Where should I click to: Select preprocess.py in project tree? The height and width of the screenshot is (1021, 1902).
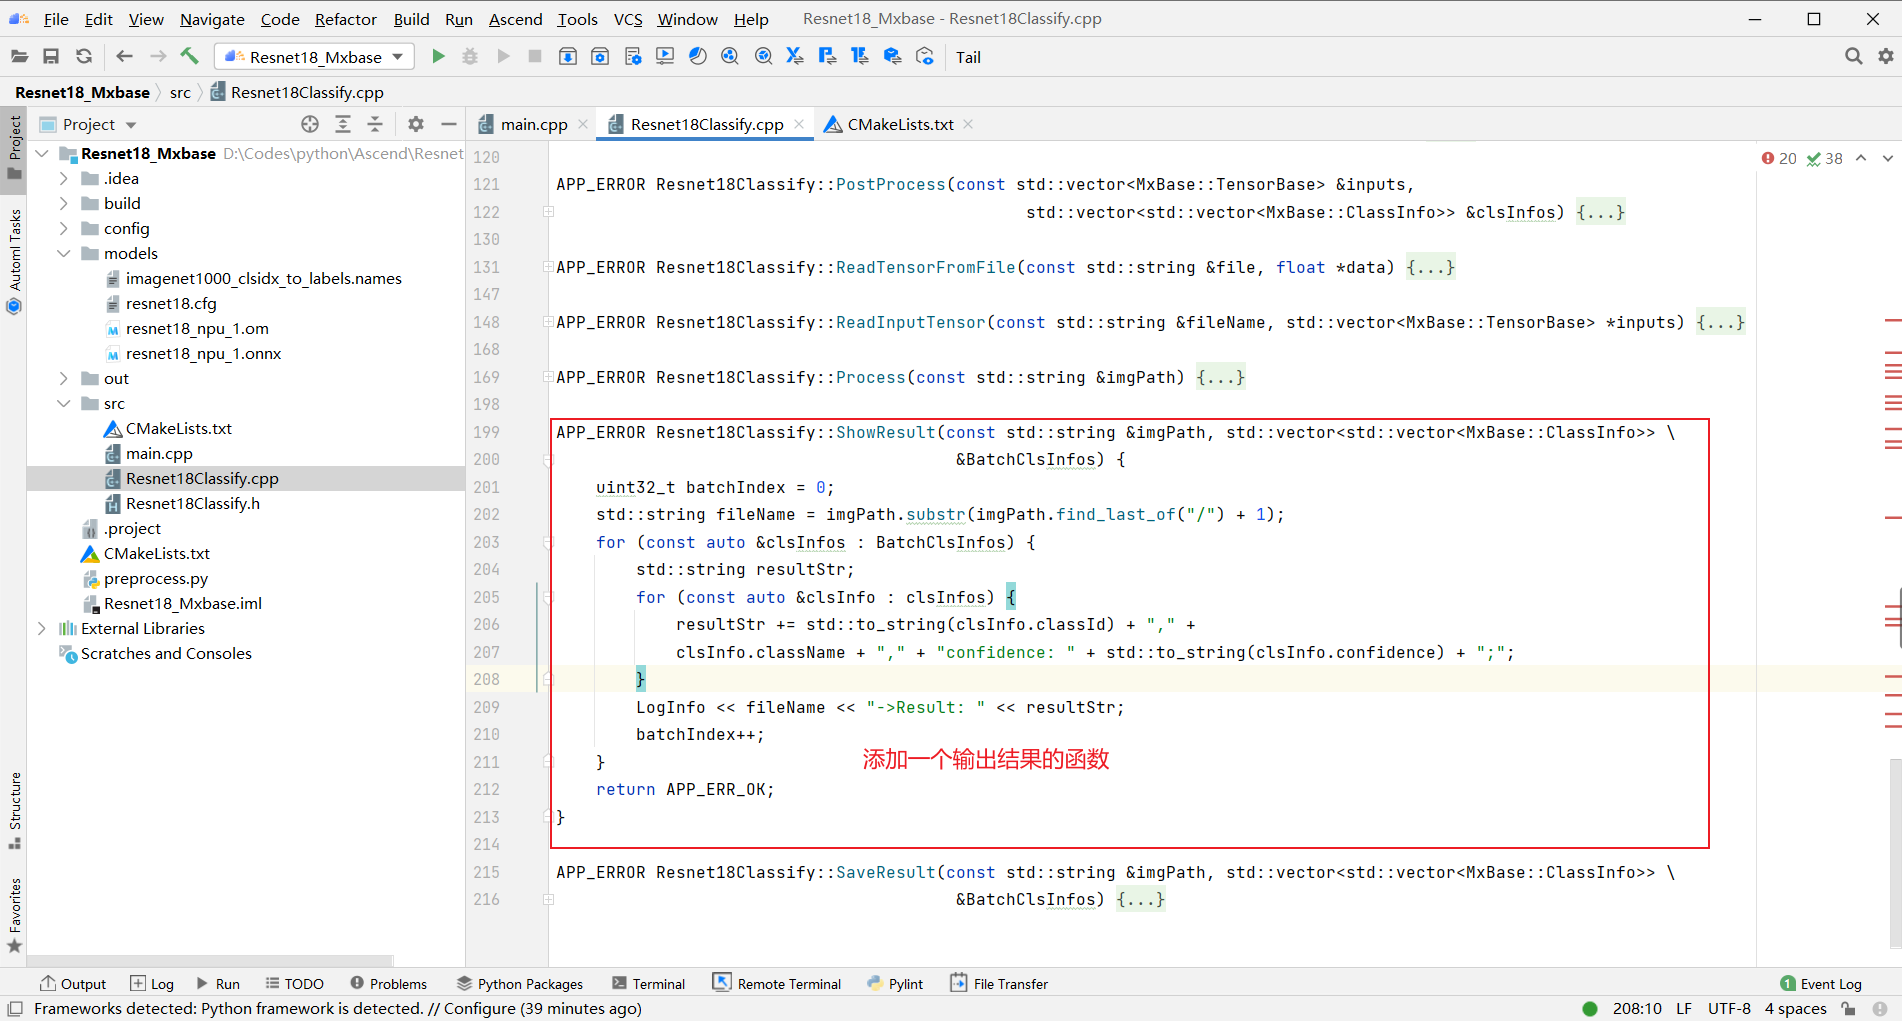click(x=156, y=578)
